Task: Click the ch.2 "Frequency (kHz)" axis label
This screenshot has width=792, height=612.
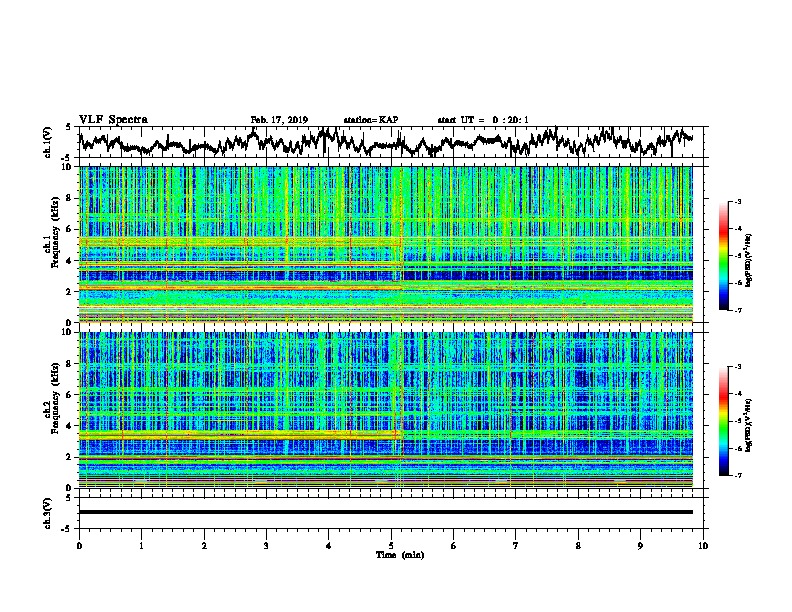Action: (55, 398)
